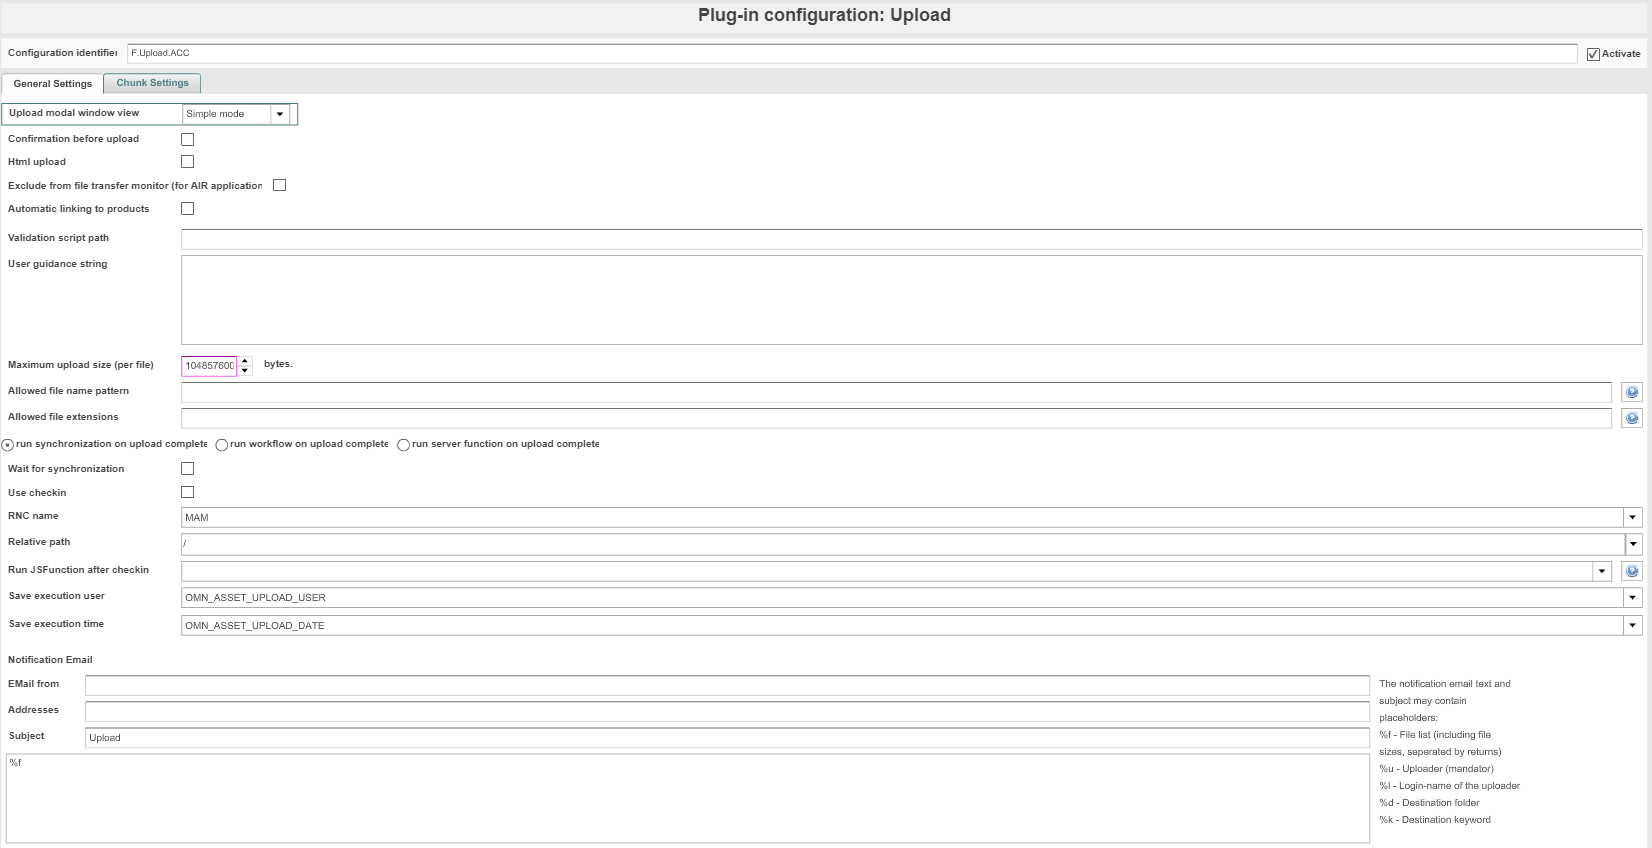Click the 'Notification Email' section heading
1652x848 pixels.
click(x=50, y=660)
